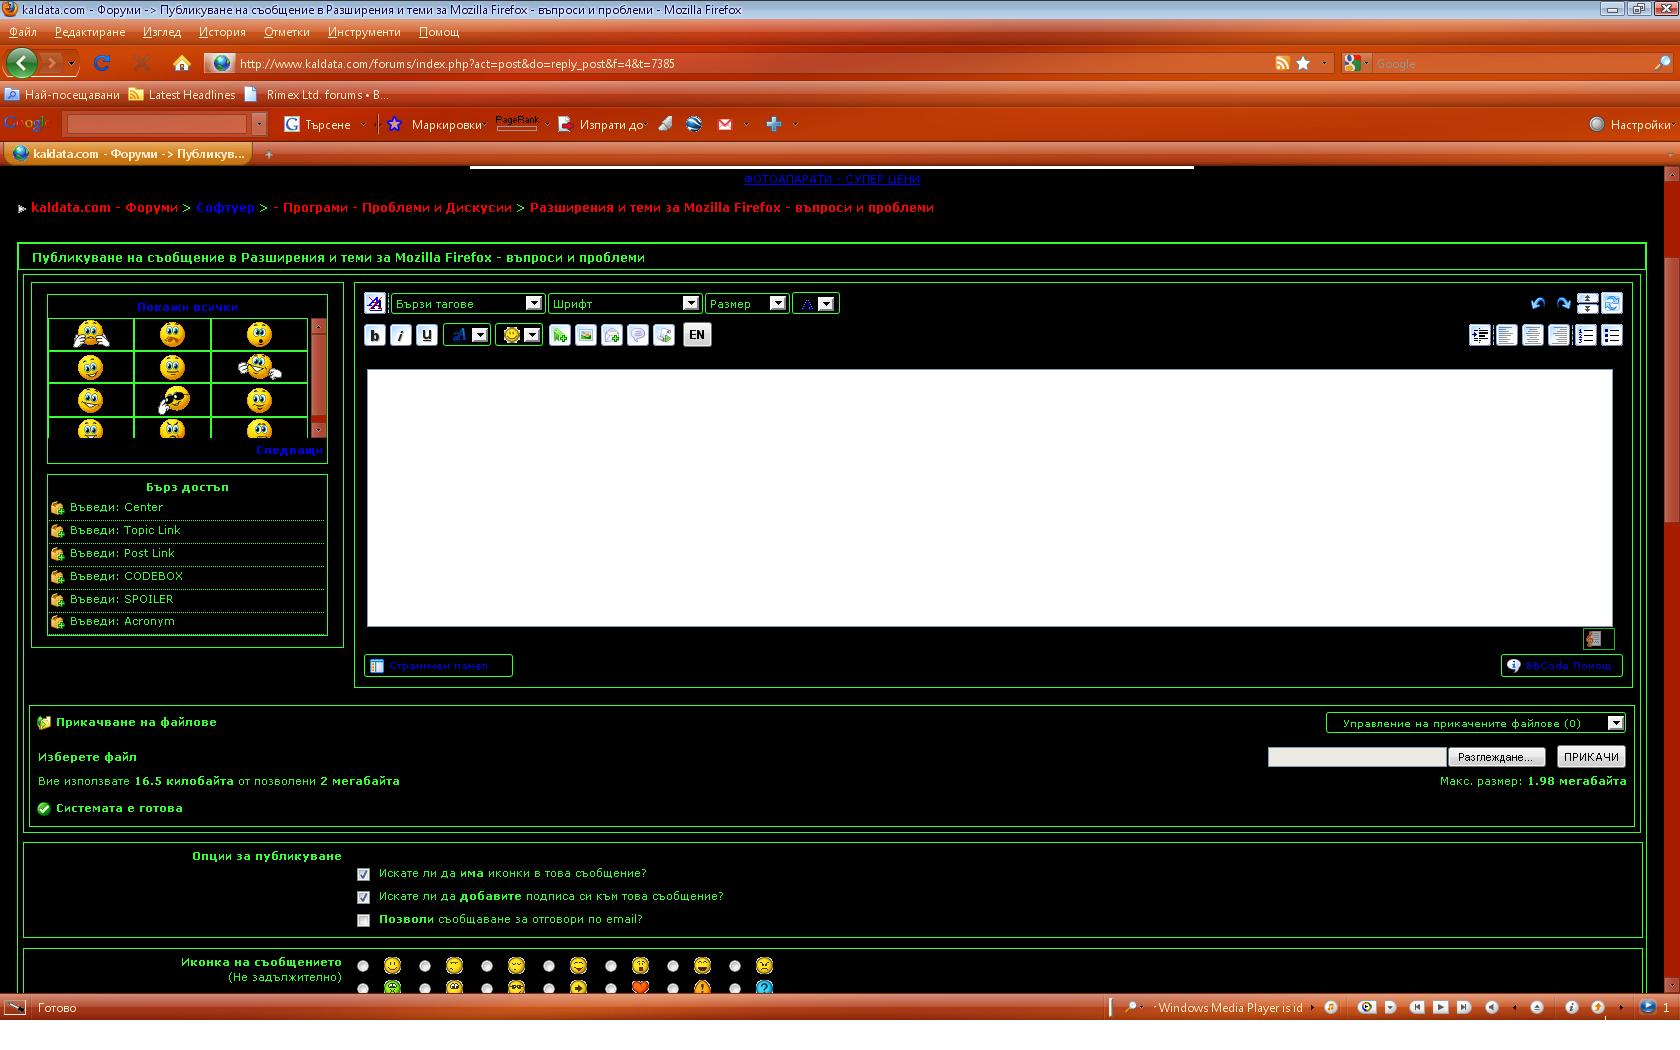This screenshot has width=1680, height=1050.
Task: Apply italic formatting in the editor
Action: pos(401,335)
